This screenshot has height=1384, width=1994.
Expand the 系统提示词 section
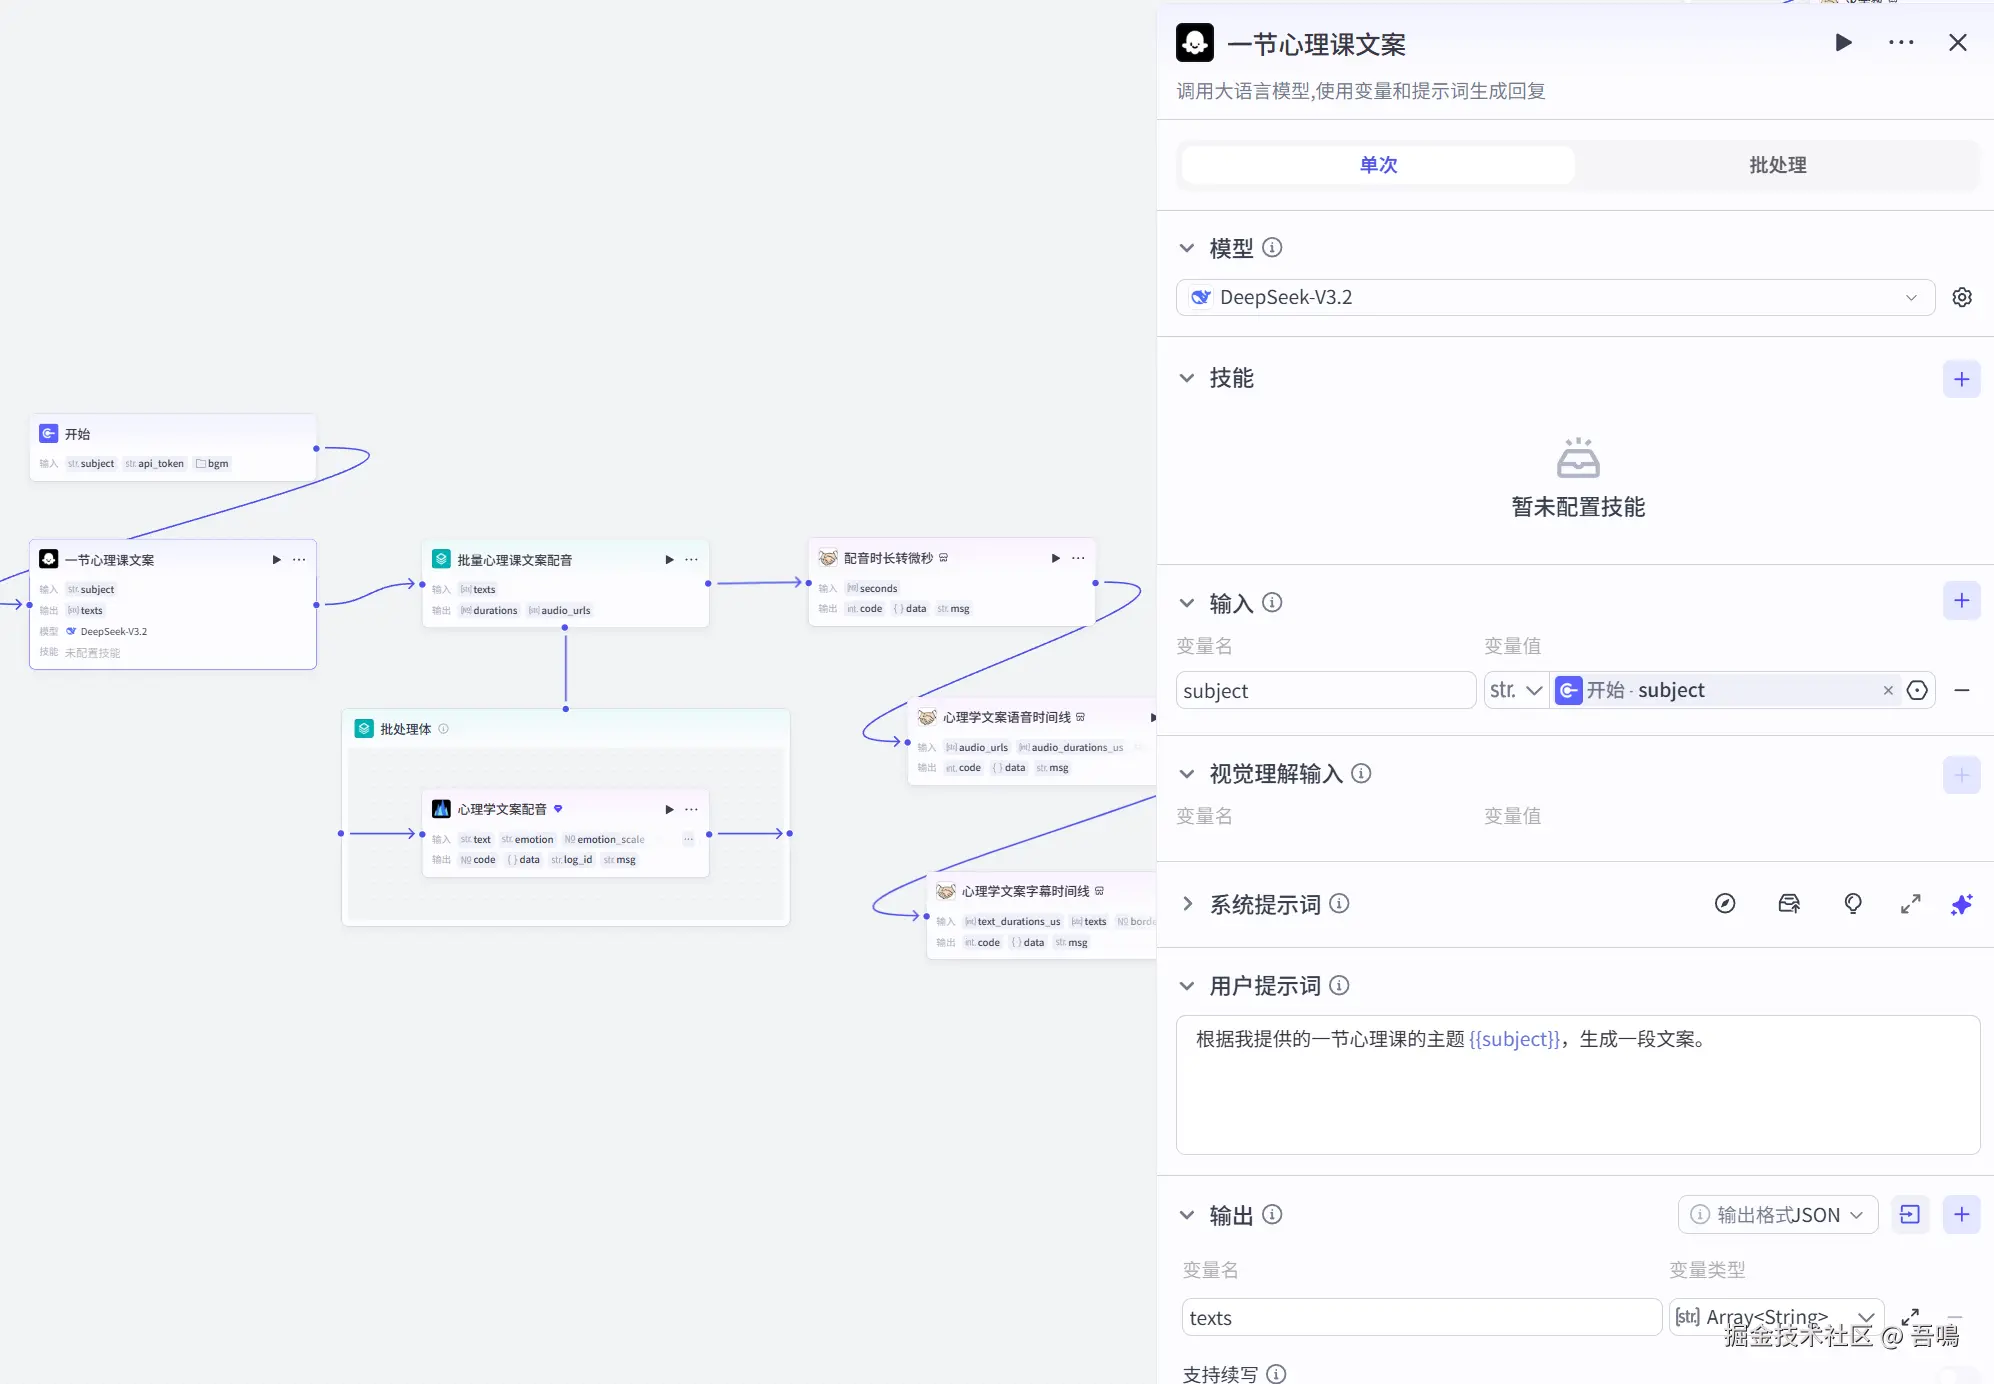[x=1187, y=904]
